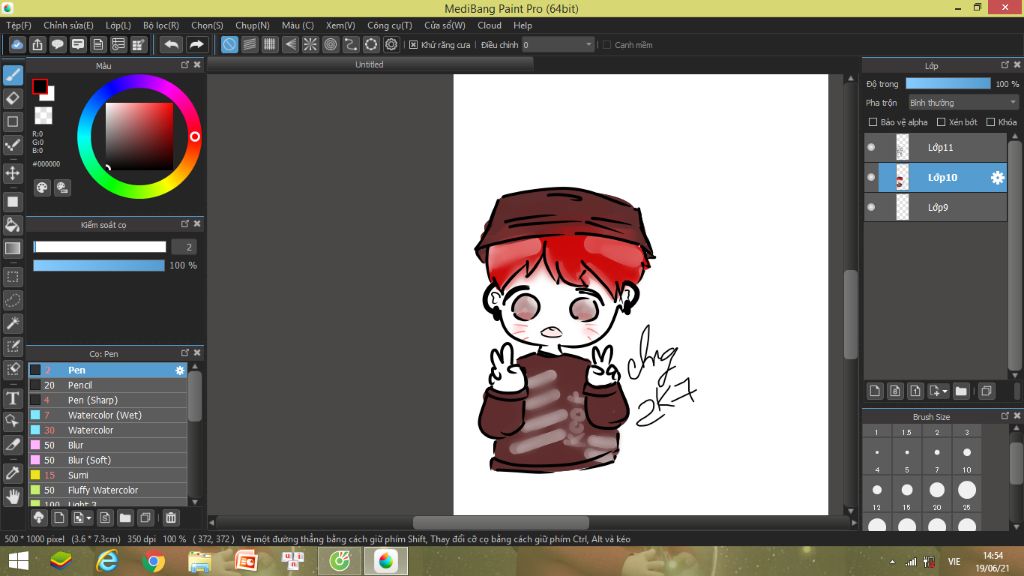This screenshot has width=1024, height=576.
Task: Open Internet Explorer from taskbar
Action: point(107,561)
